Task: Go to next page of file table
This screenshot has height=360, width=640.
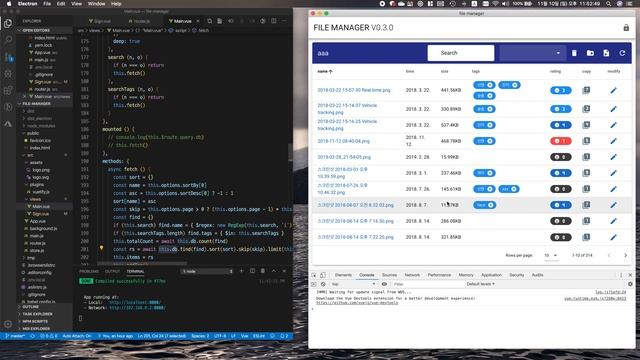Action: (625, 256)
